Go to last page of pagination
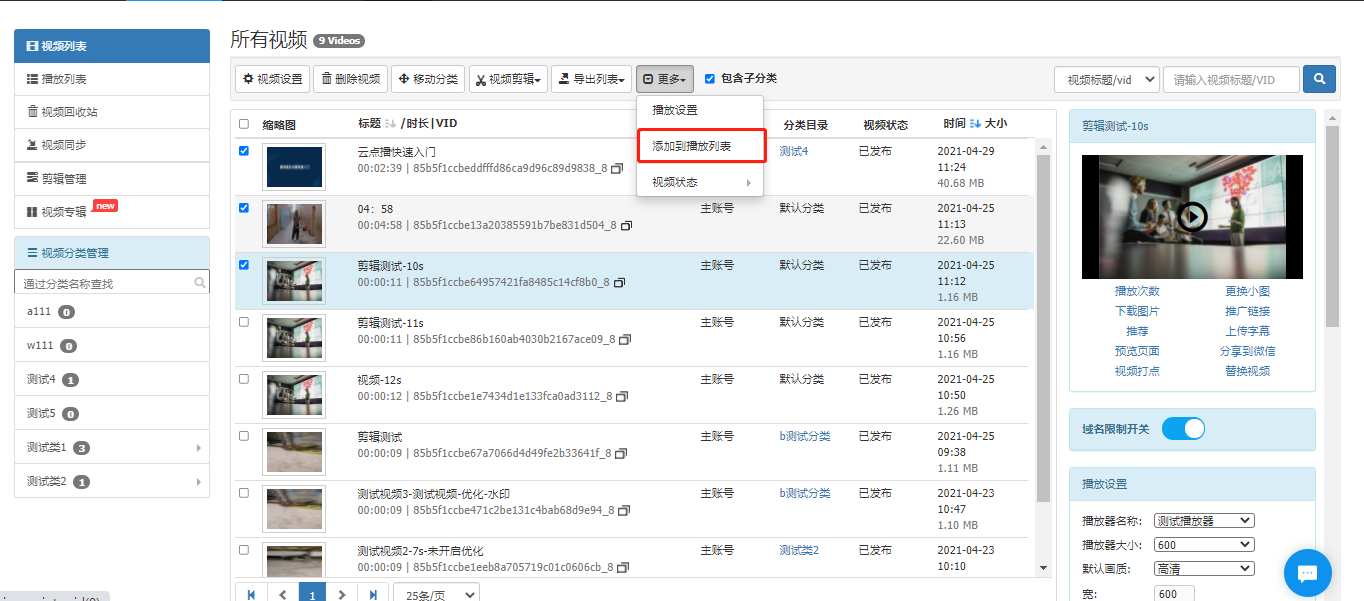 tap(373, 594)
